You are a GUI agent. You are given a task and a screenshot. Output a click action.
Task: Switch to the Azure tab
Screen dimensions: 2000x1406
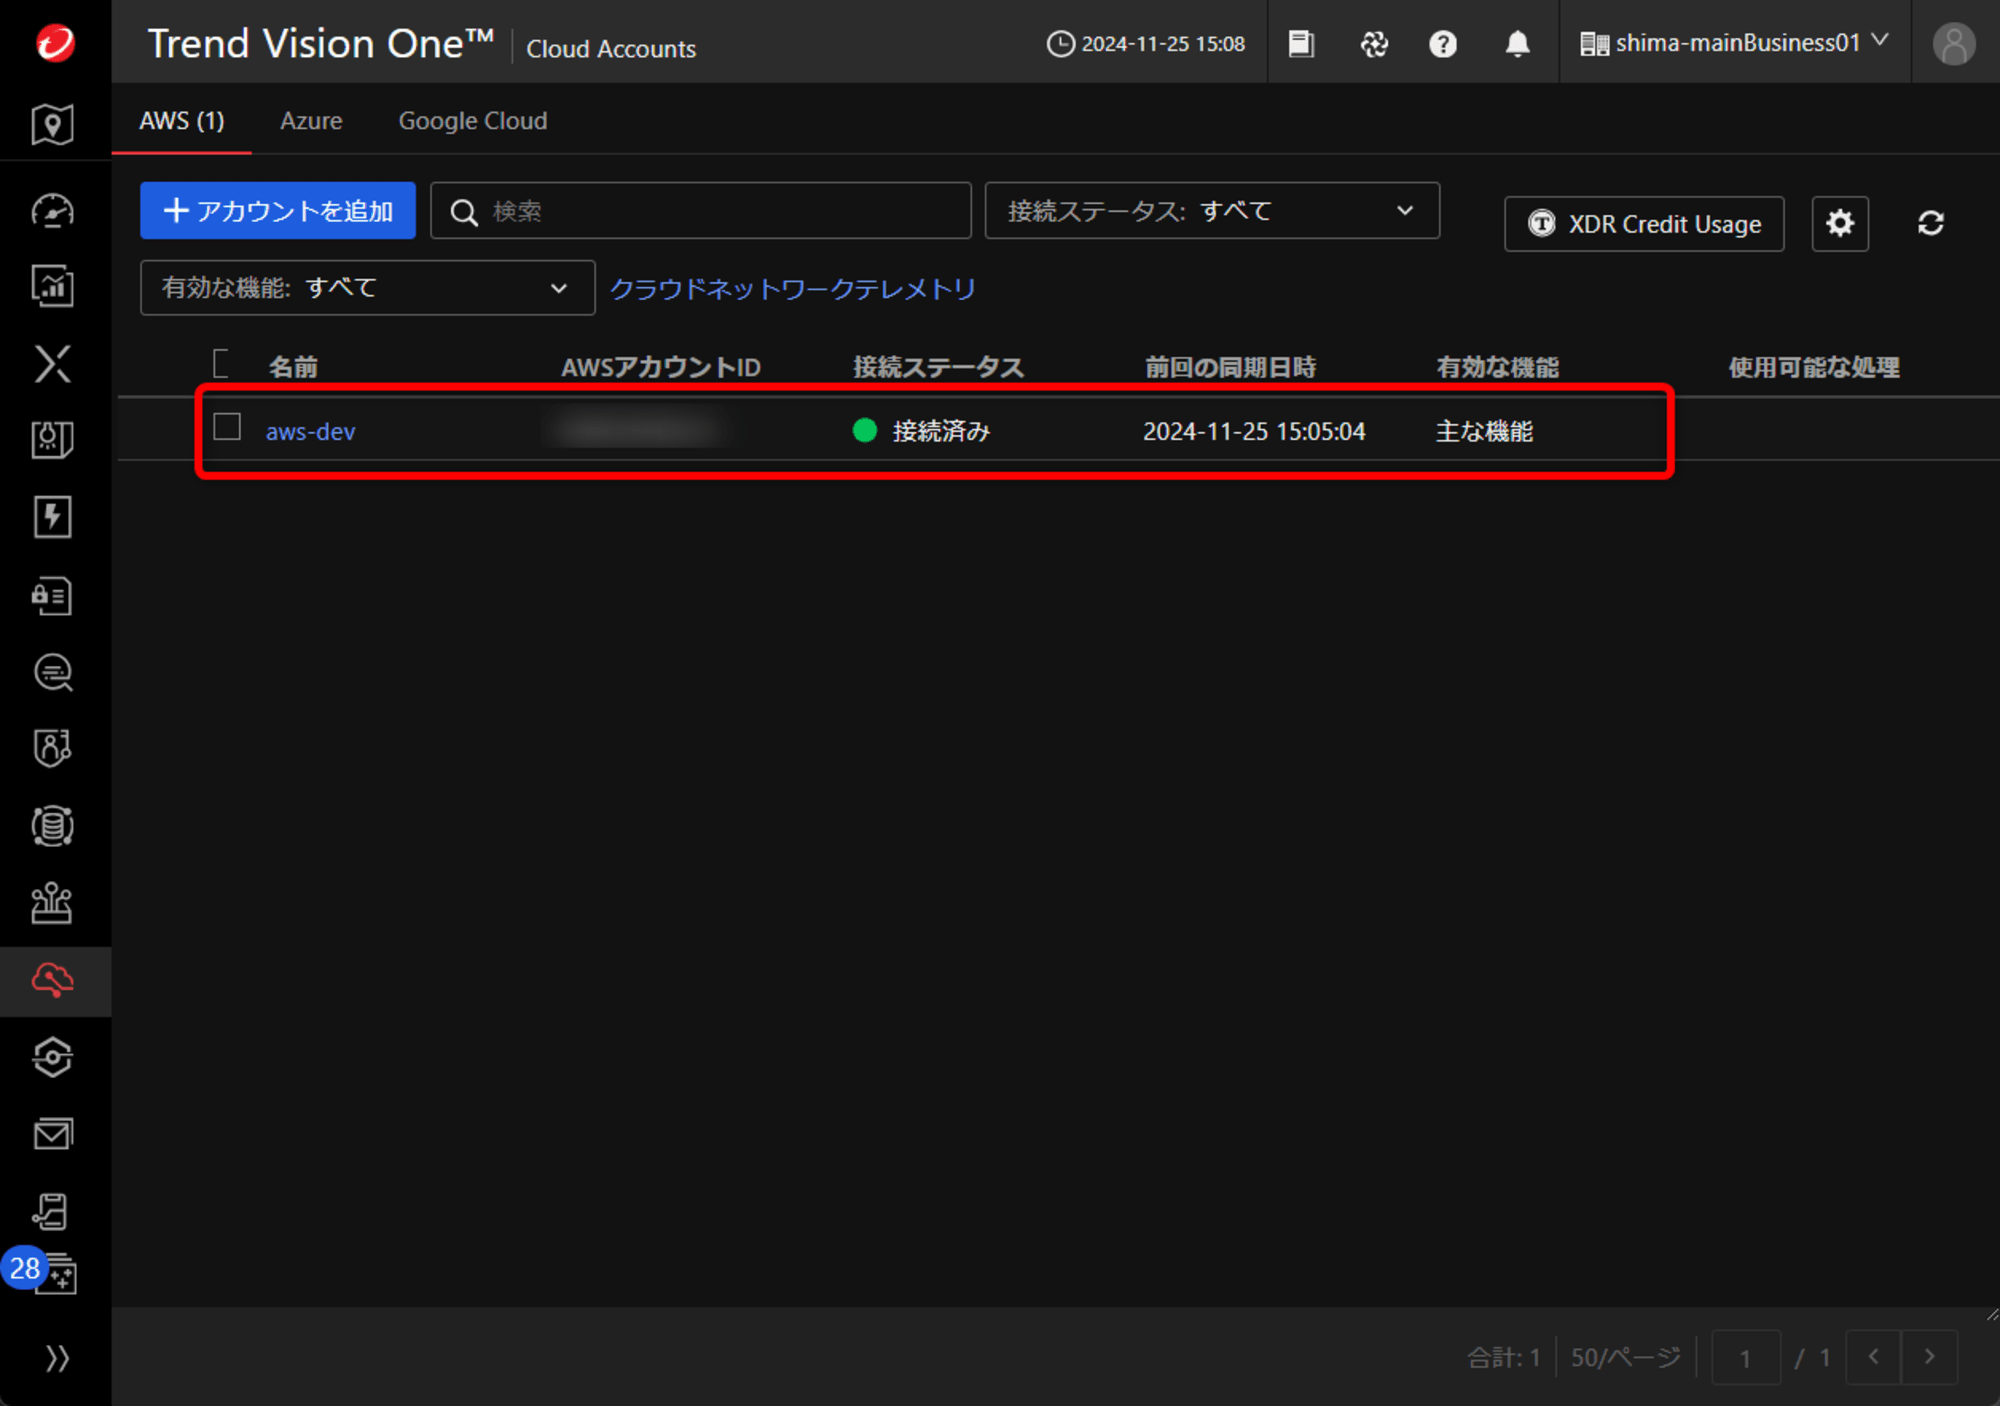click(x=309, y=120)
